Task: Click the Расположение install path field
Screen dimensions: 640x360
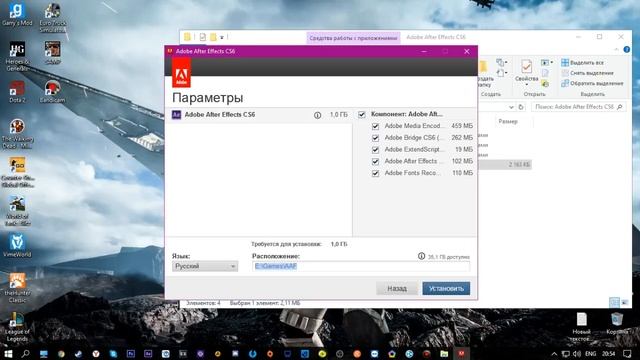Action: click(x=361, y=266)
